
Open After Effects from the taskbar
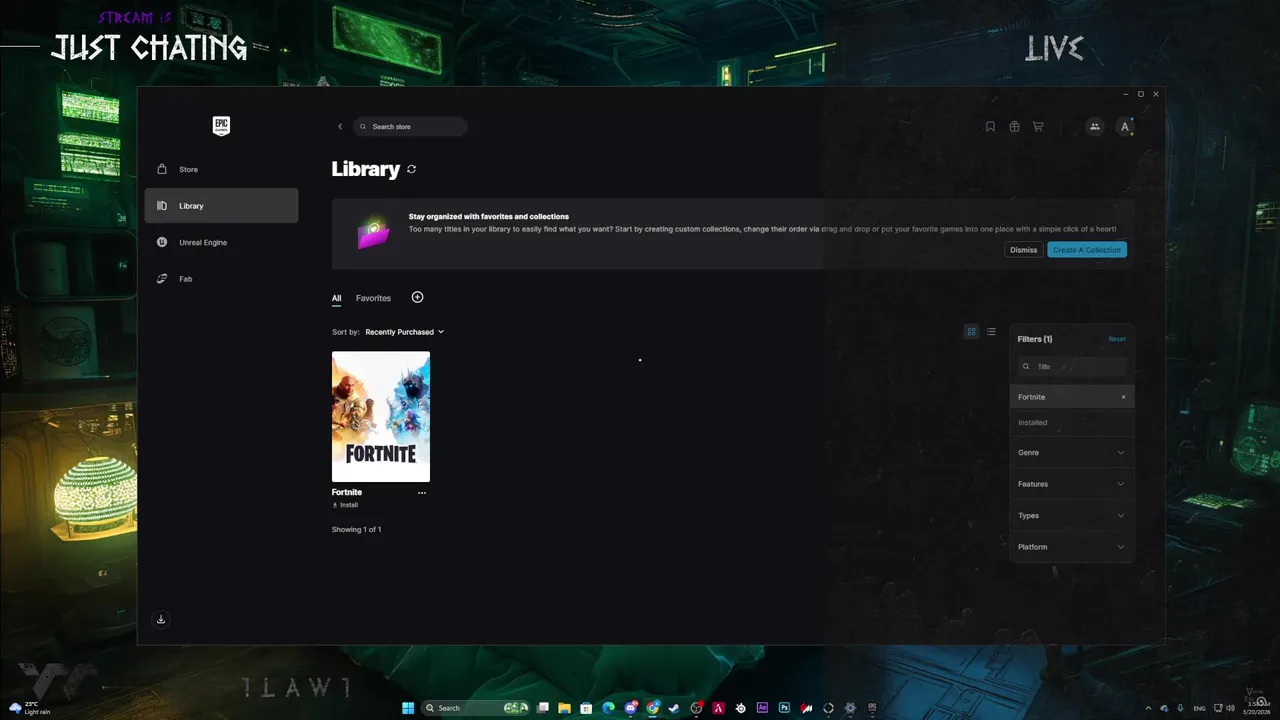click(762, 708)
